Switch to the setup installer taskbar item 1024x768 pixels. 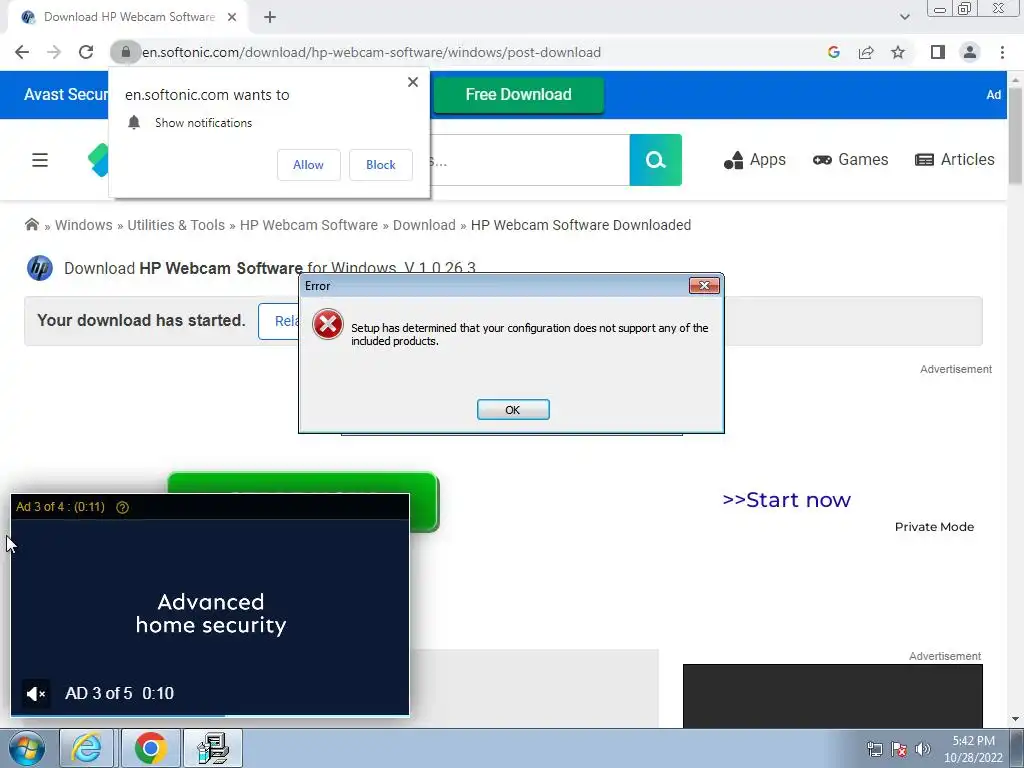213,748
